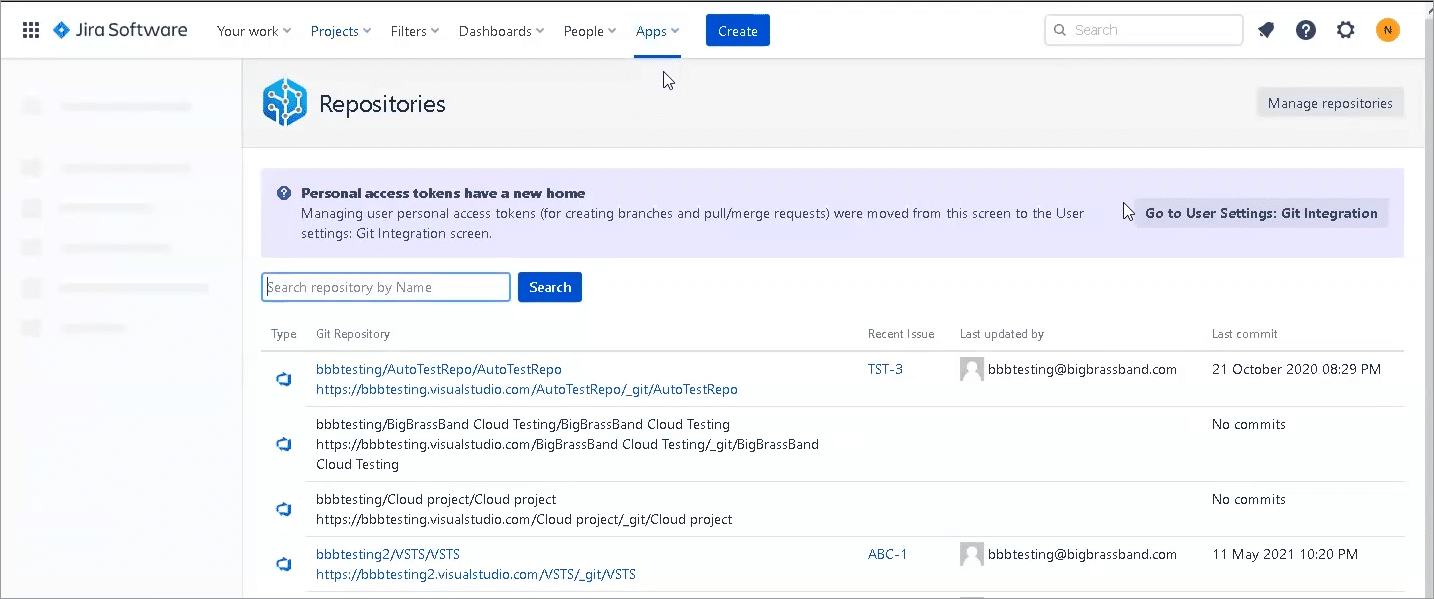Open the settings gear icon

[1346, 30]
